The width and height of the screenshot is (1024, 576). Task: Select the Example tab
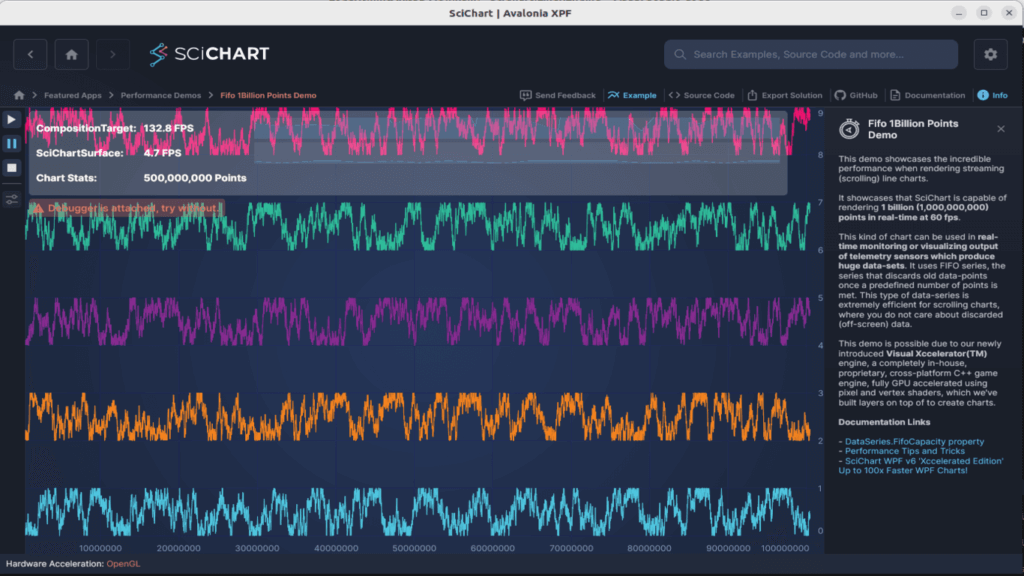[632, 96]
